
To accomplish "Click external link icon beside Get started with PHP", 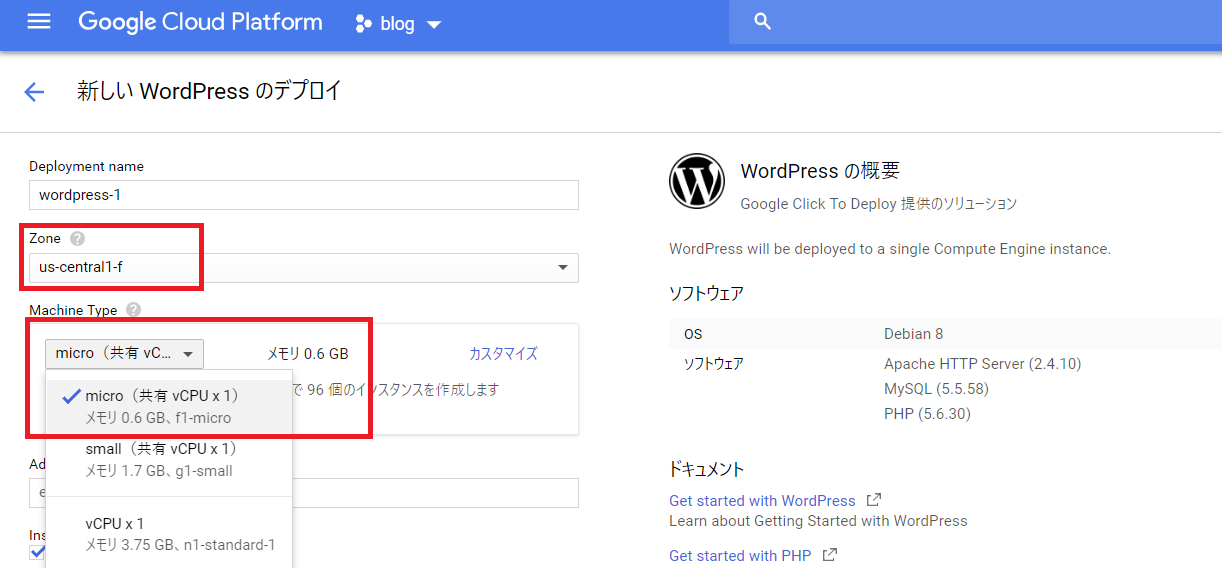I will click(x=830, y=555).
